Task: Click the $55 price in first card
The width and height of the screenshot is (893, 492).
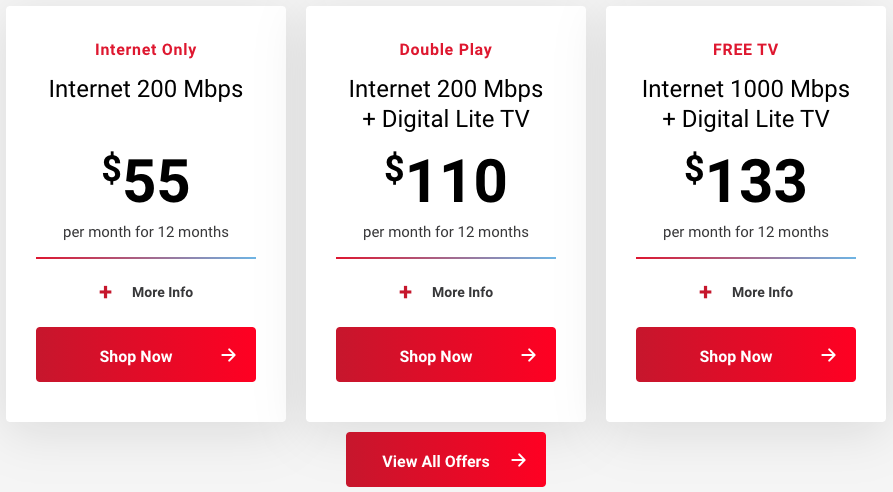Action: (146, 179)
